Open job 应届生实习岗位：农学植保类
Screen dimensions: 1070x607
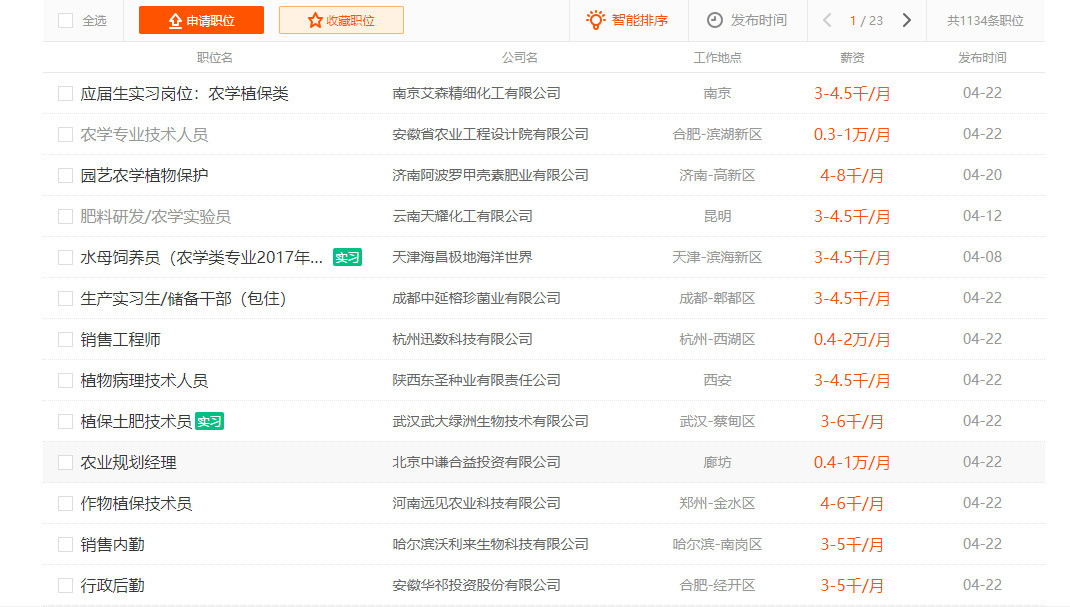pos(184,93)
